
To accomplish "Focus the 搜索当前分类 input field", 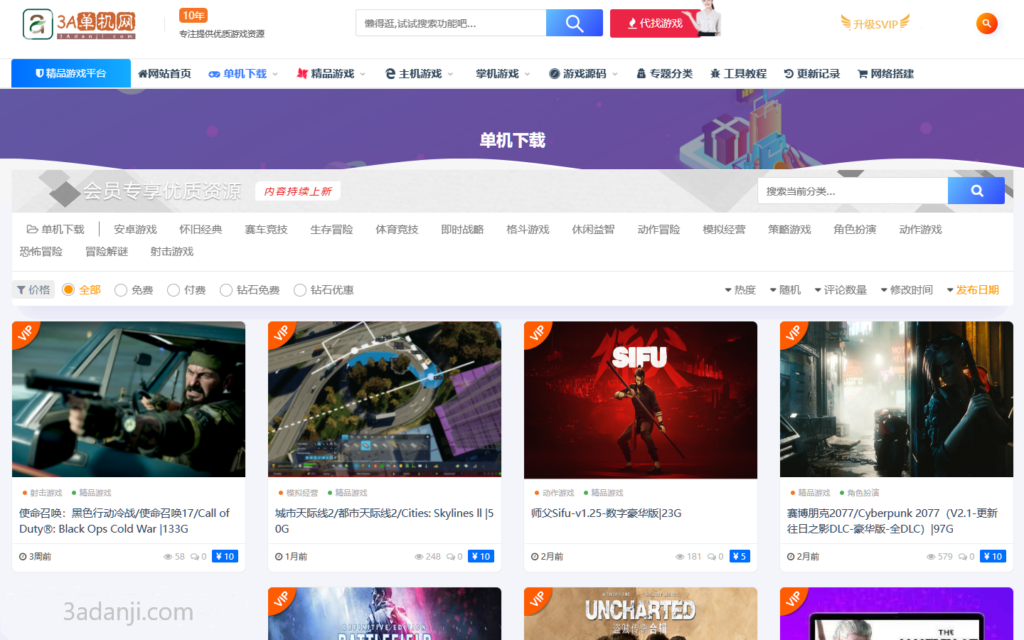I will pos(853,191).
